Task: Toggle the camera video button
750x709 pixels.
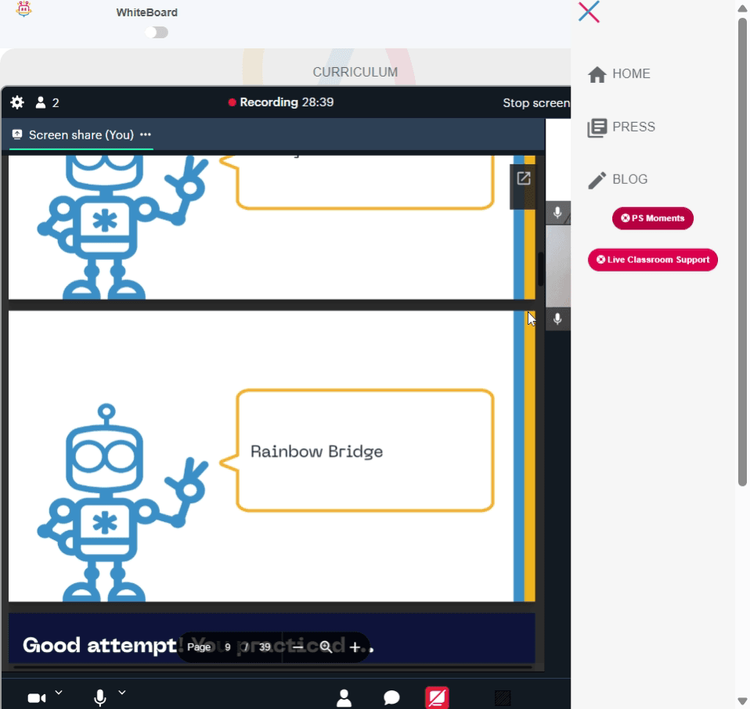Action: 37,698
